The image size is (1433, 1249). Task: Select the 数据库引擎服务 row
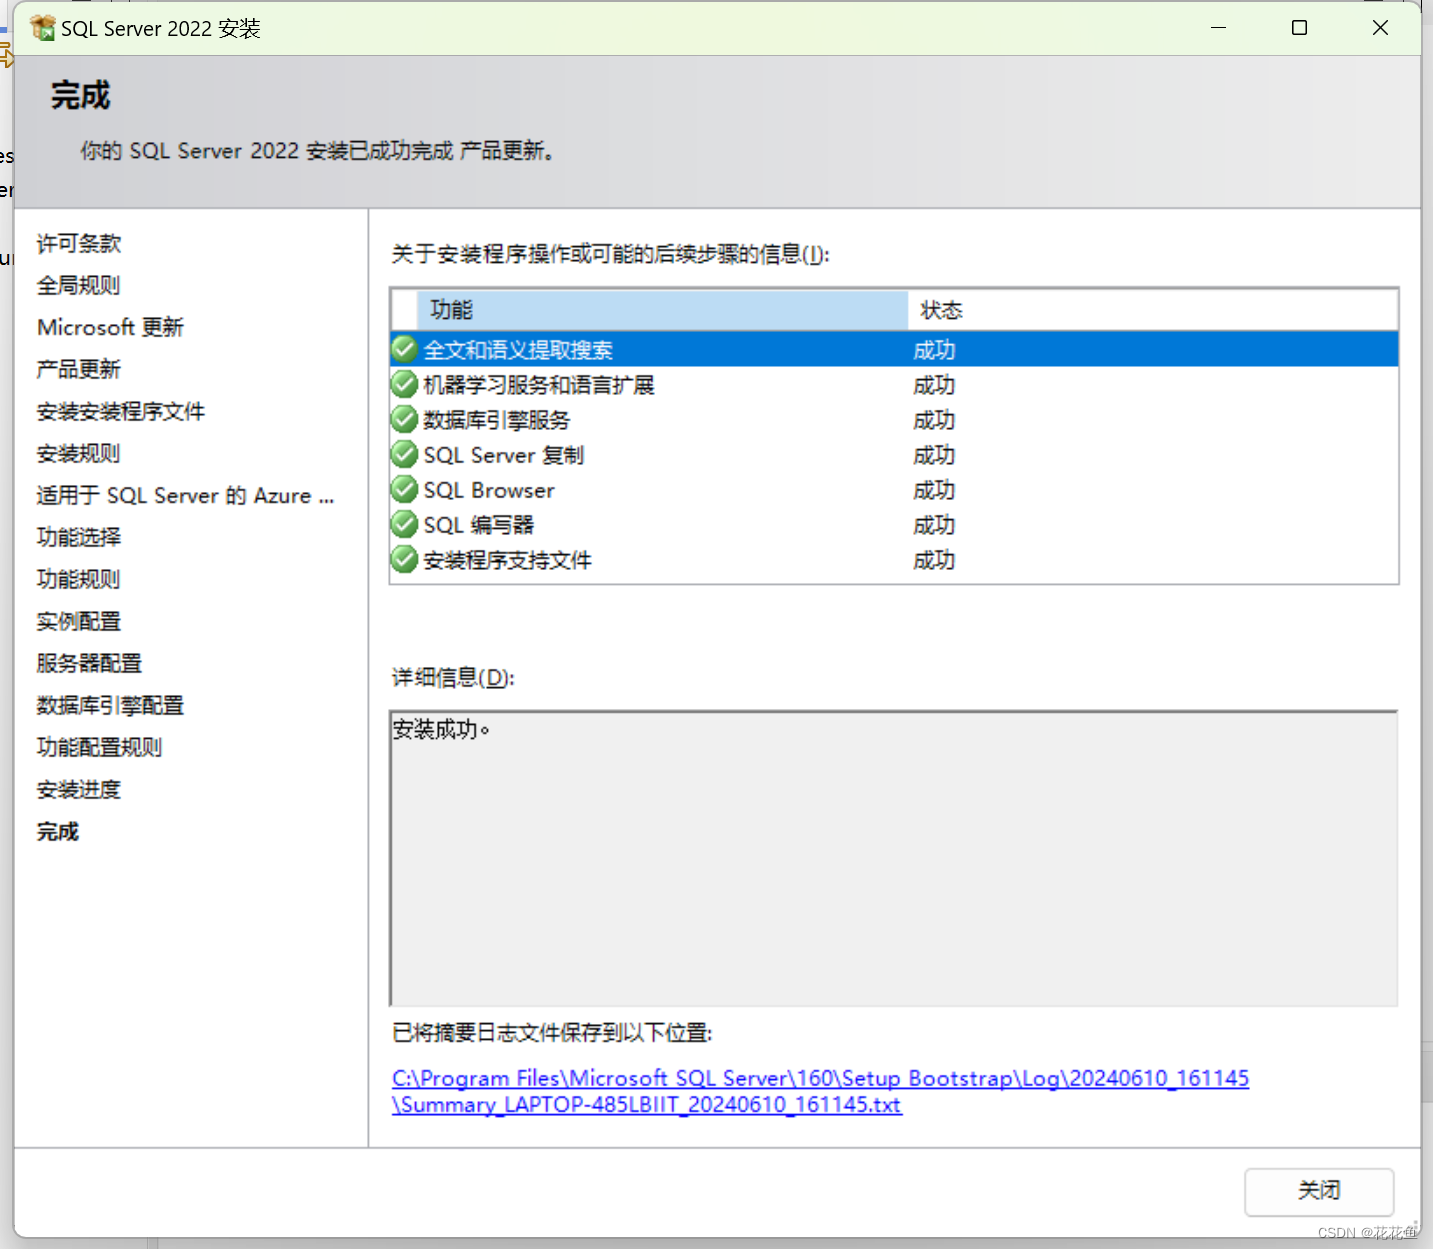click(x=894, y=420)
